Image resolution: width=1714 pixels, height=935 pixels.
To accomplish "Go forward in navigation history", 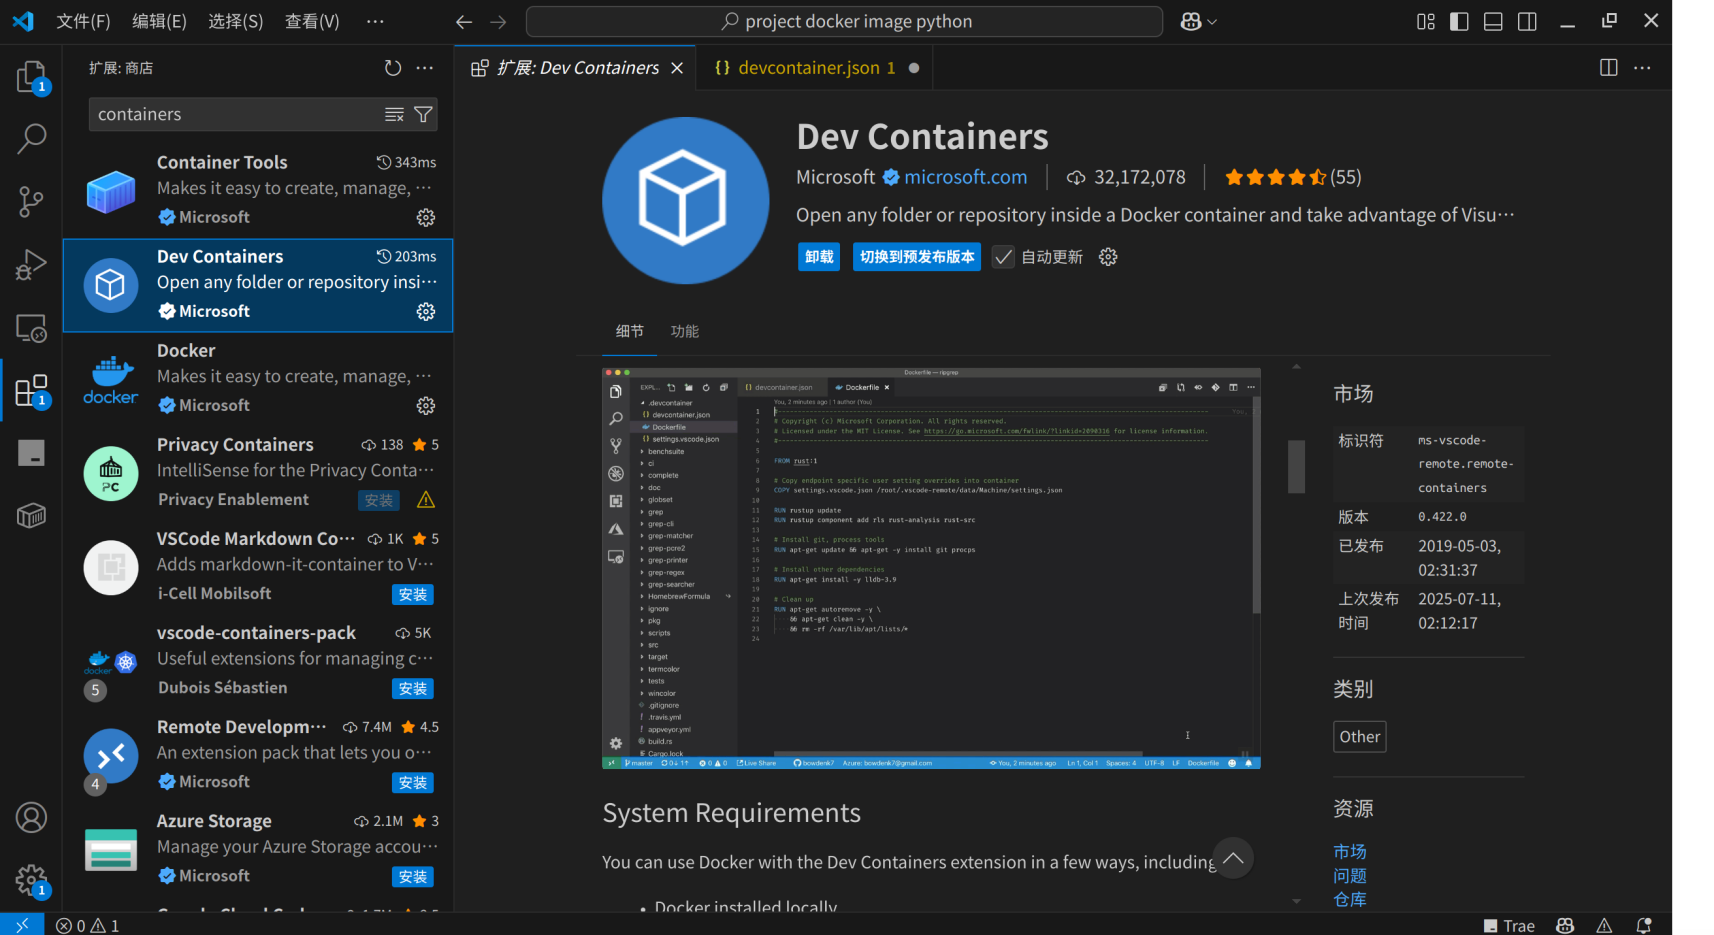I will 498,22.
